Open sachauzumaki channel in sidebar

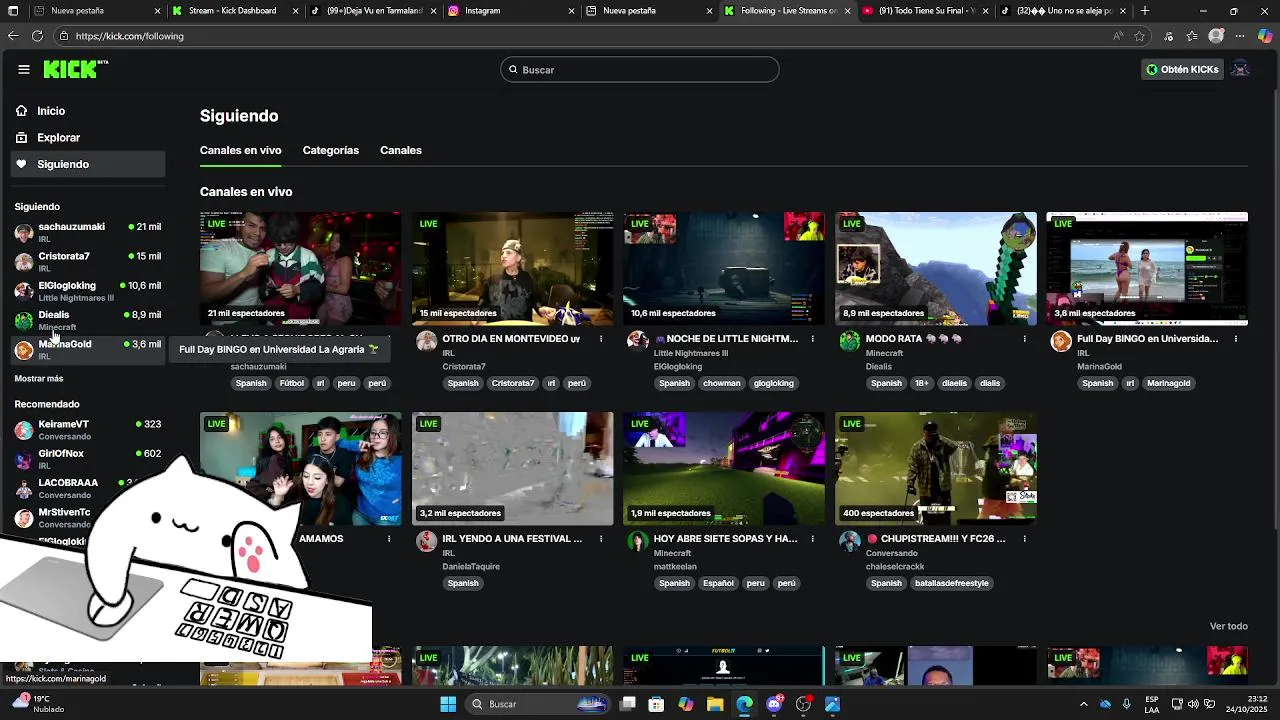88,232
